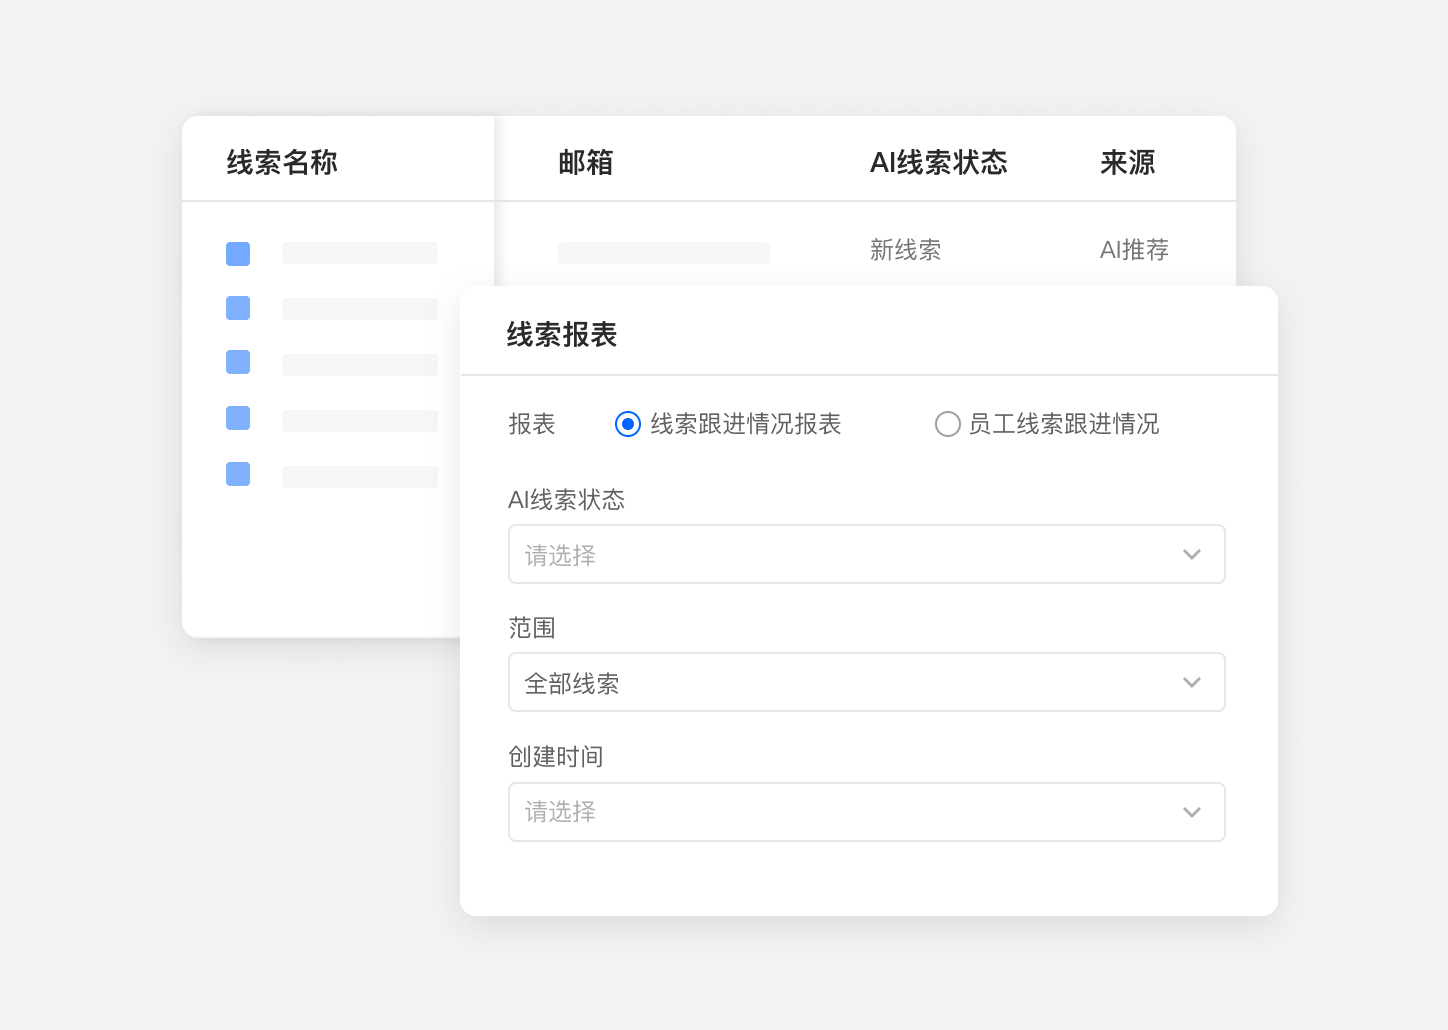Click the first lead name placeholder bar
The height and width of the screenshot is (1030, 1448).
tap(360, 253)
